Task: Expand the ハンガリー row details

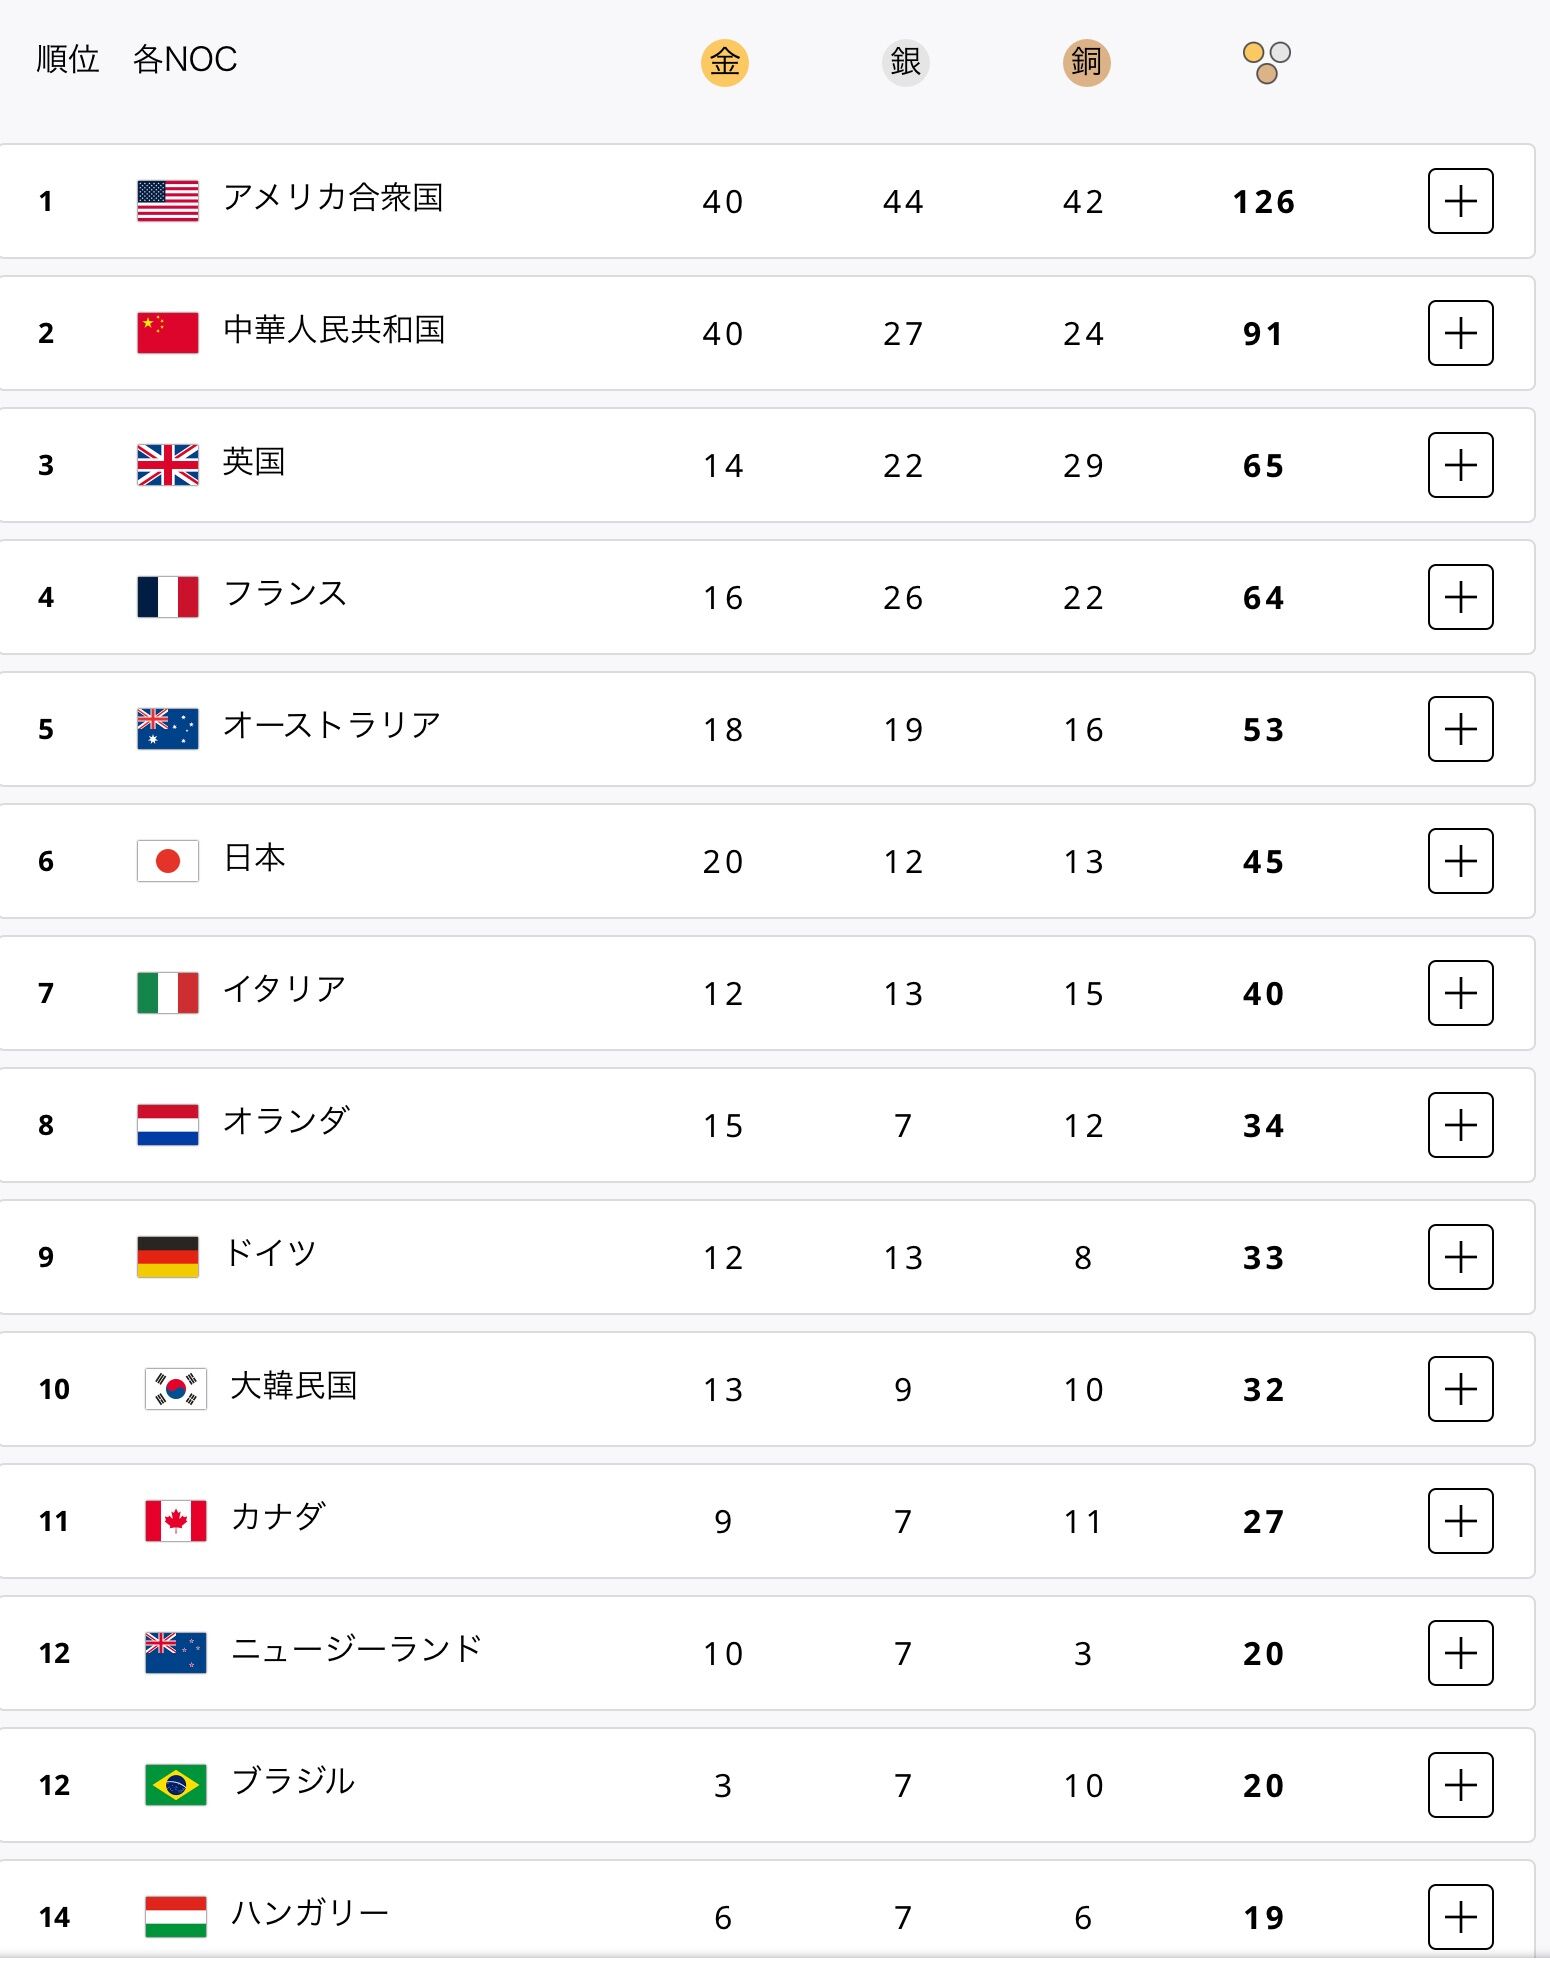Action: (x=1460, y=1917)
